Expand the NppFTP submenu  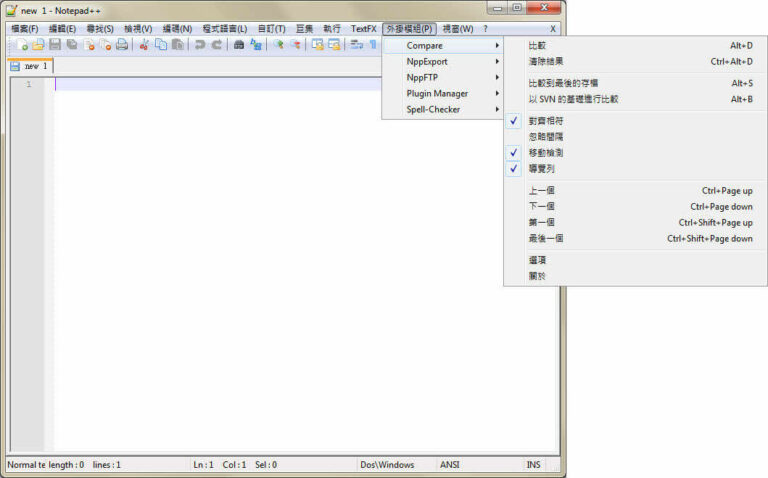click(x=443, y=77)
